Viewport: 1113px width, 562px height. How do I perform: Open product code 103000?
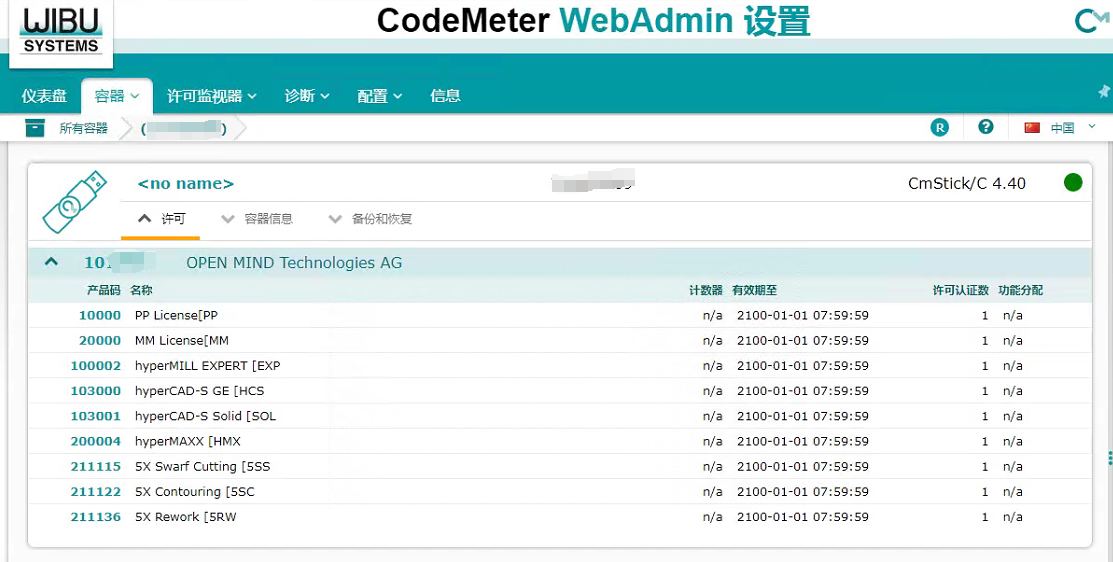pyautogui.click(x=96, y=391)
